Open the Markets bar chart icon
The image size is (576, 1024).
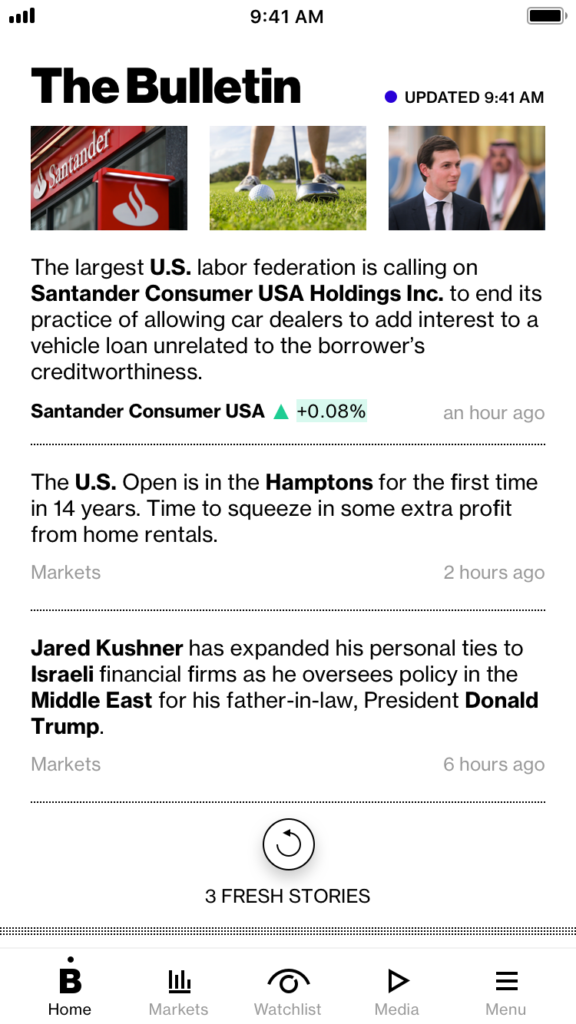click(x=179, y=980)
